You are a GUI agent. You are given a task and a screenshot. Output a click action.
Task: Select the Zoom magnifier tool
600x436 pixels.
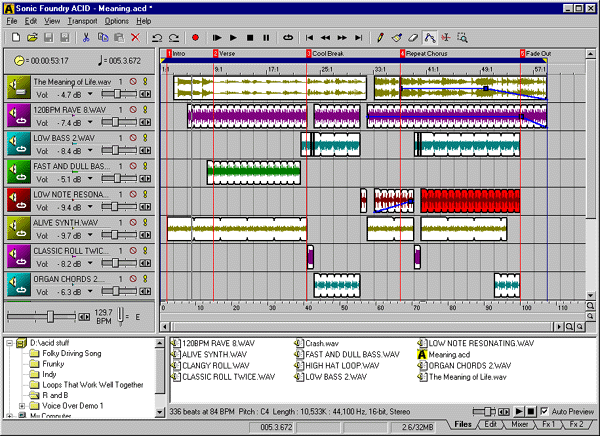coord(462,38)
